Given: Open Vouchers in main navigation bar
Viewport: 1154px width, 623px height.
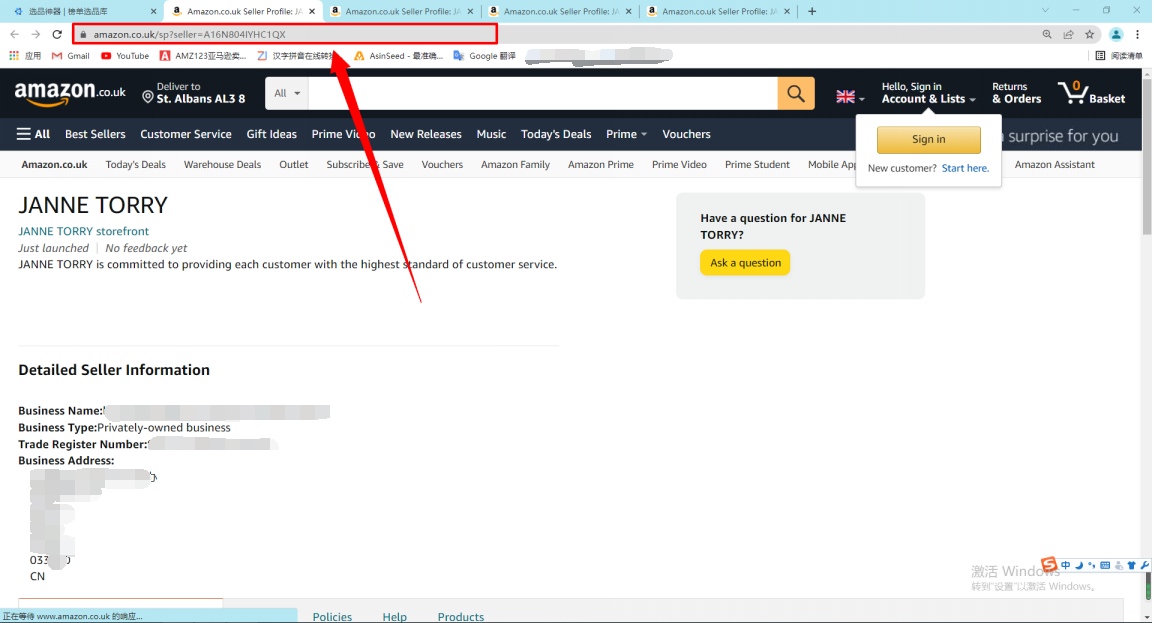Looking at the screenshot, I should 686,134.
